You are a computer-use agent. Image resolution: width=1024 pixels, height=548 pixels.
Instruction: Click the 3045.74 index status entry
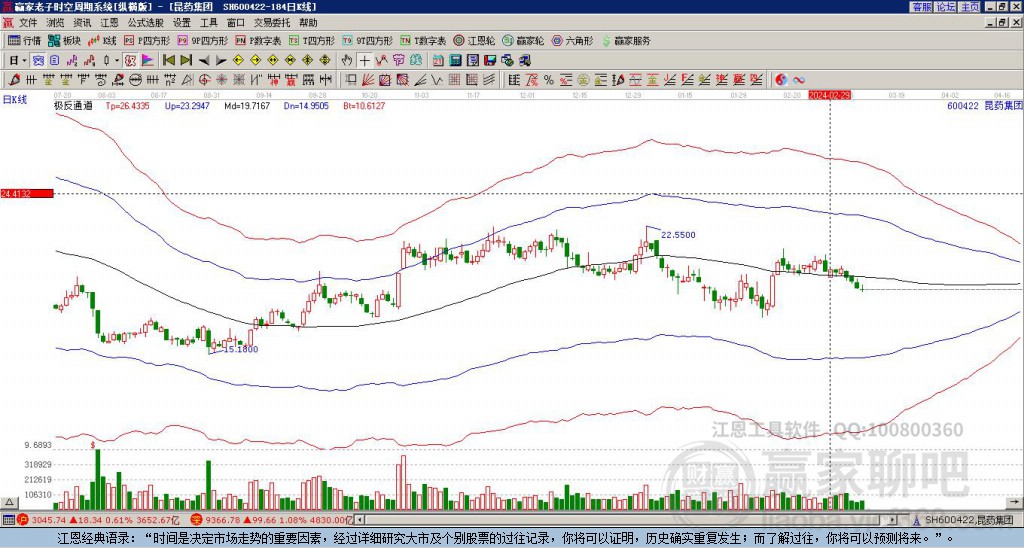point(99,520)
